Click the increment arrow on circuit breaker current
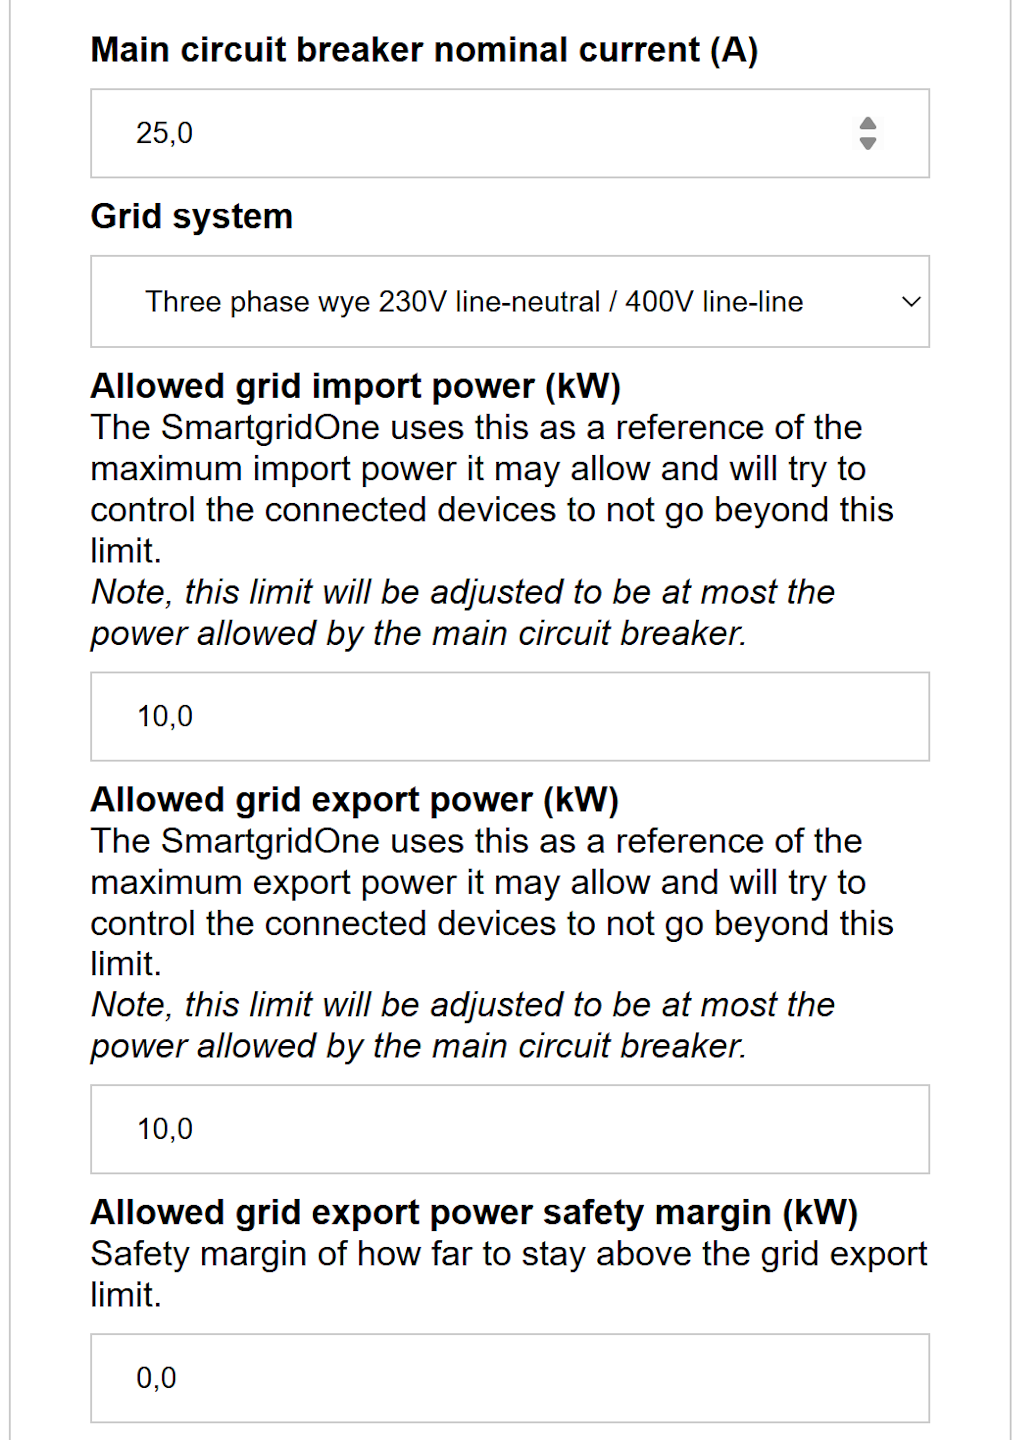1020x1440 pixels. pyautogui.click(x=868, y=123)
